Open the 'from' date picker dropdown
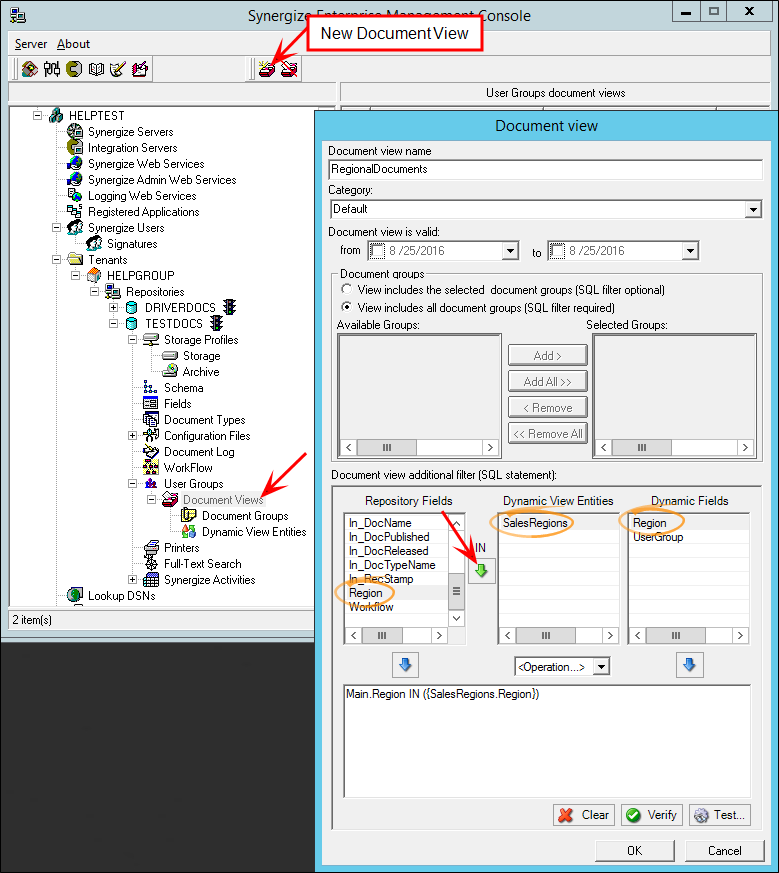 509,251
